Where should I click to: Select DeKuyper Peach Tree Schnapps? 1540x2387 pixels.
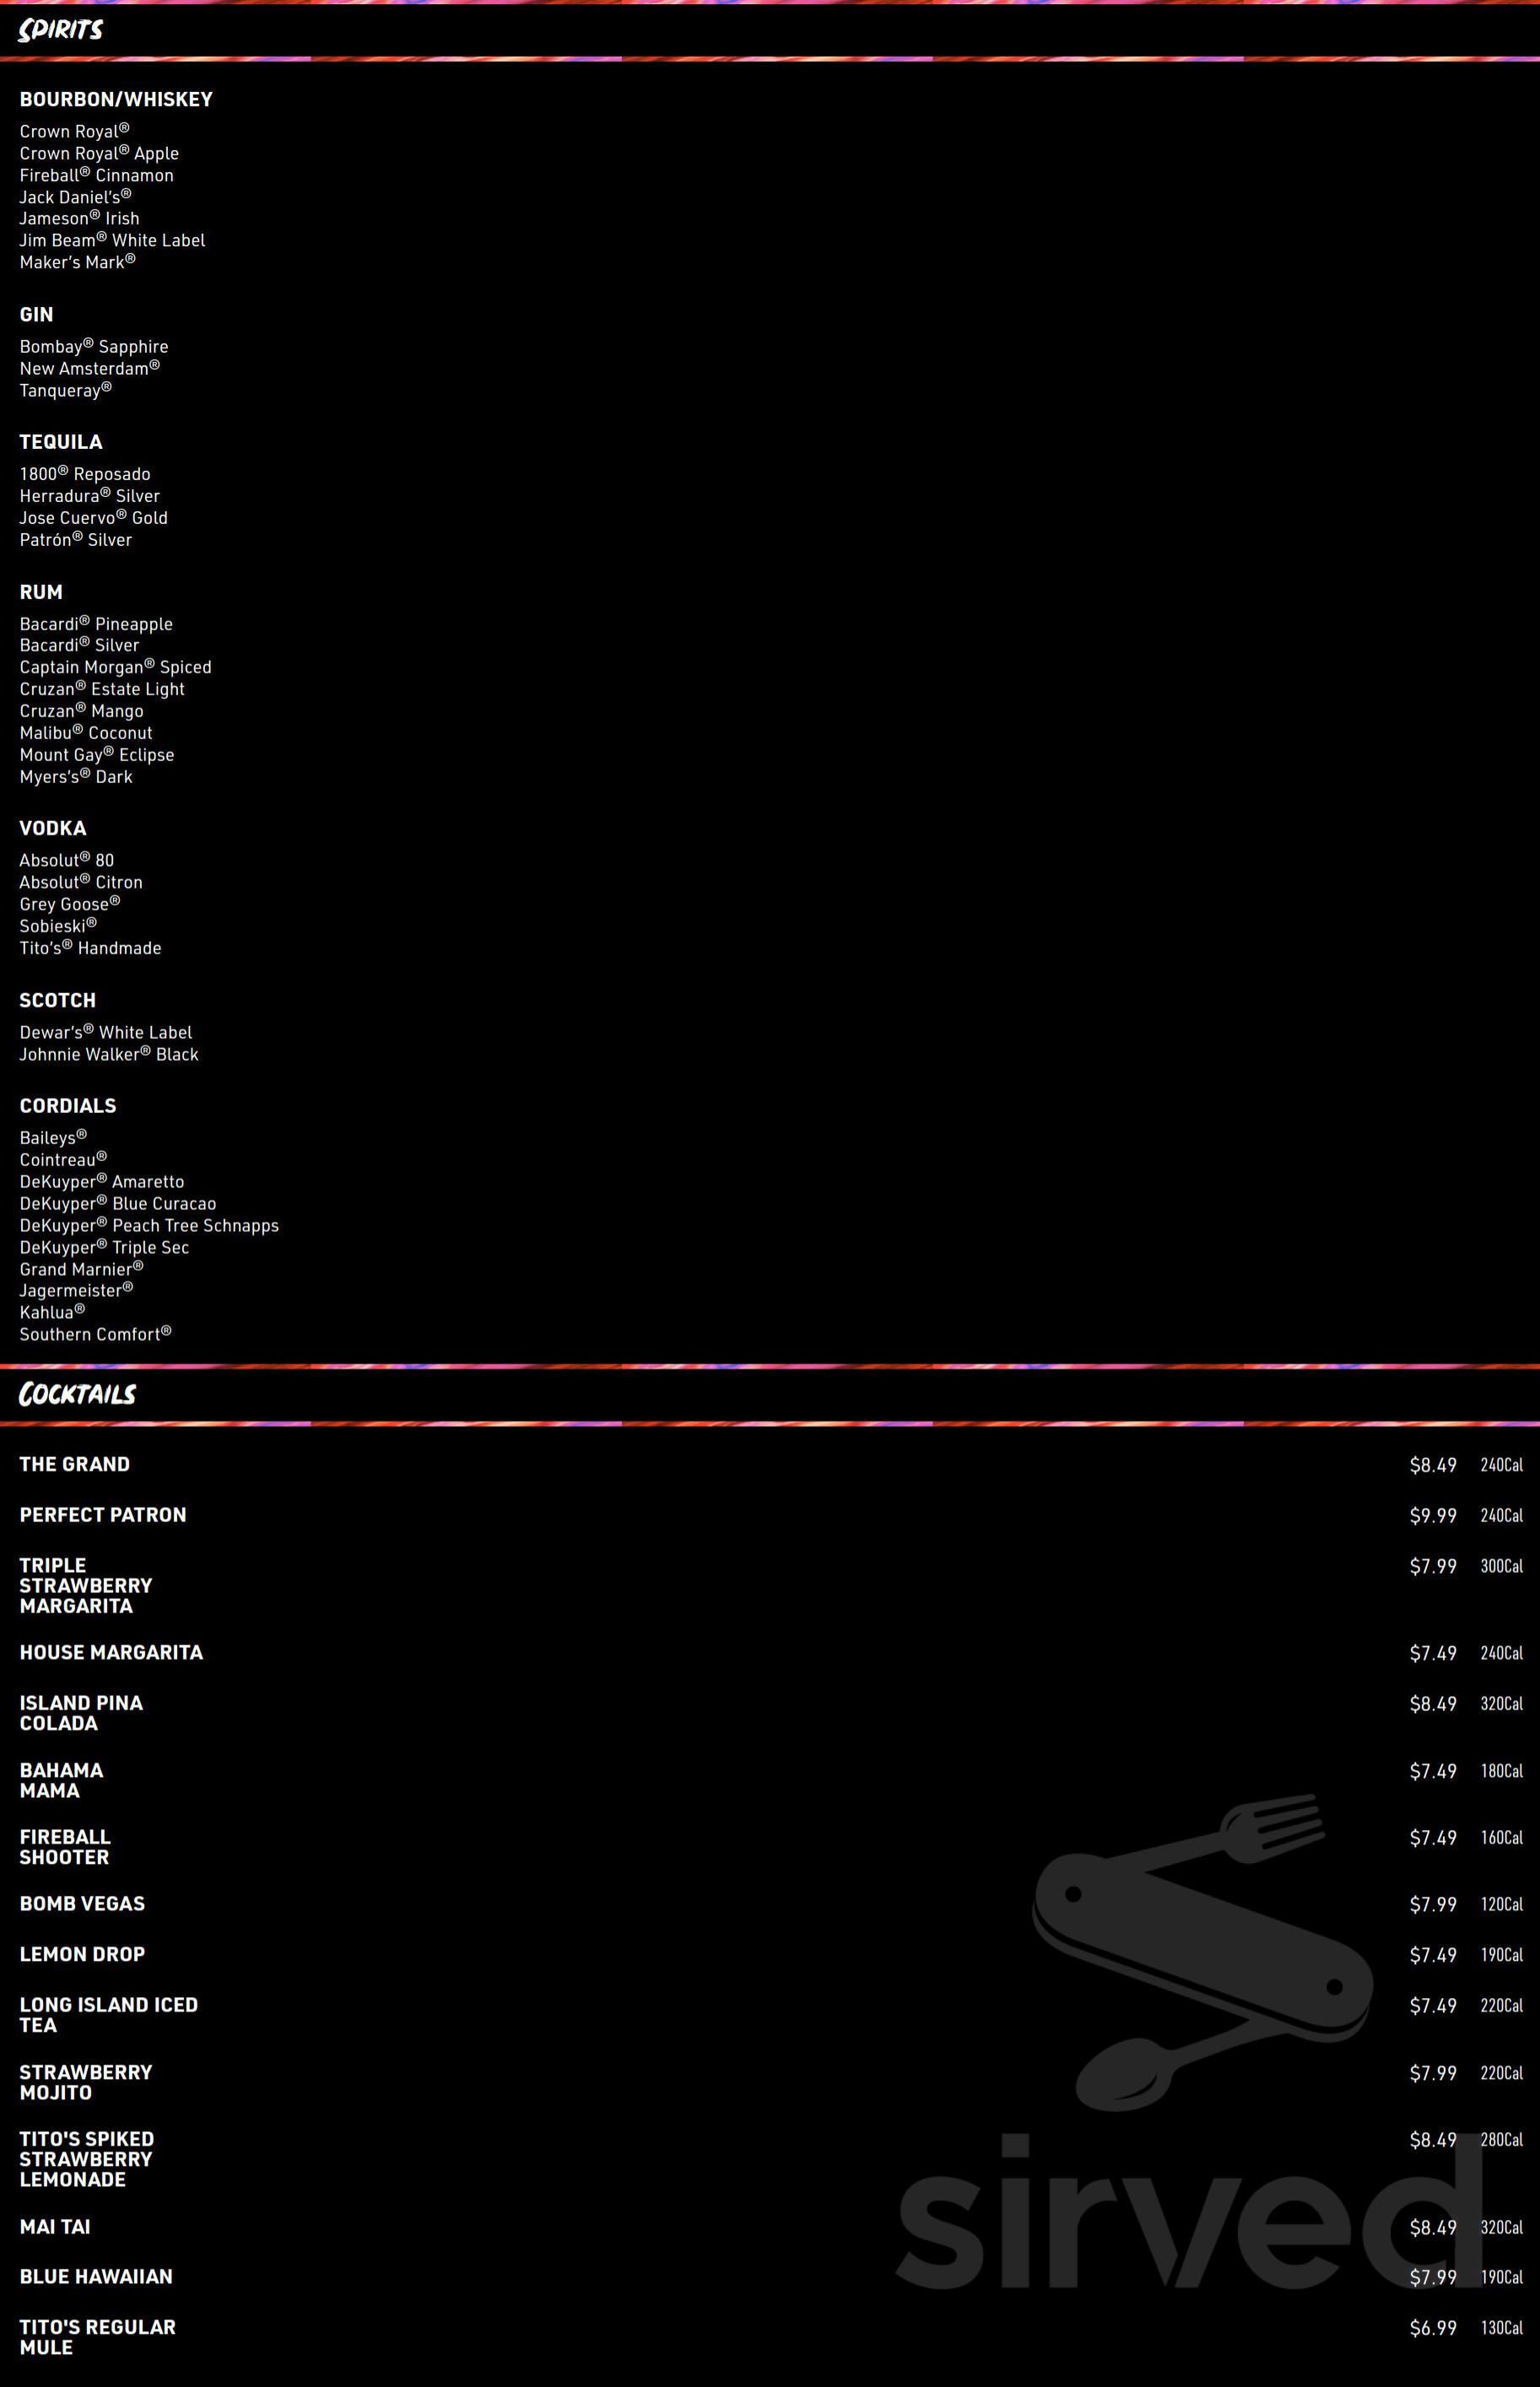point(149,1225)
